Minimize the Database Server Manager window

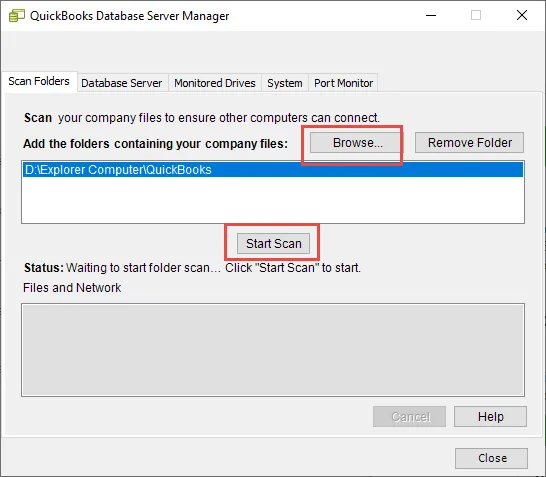[431, 15]
